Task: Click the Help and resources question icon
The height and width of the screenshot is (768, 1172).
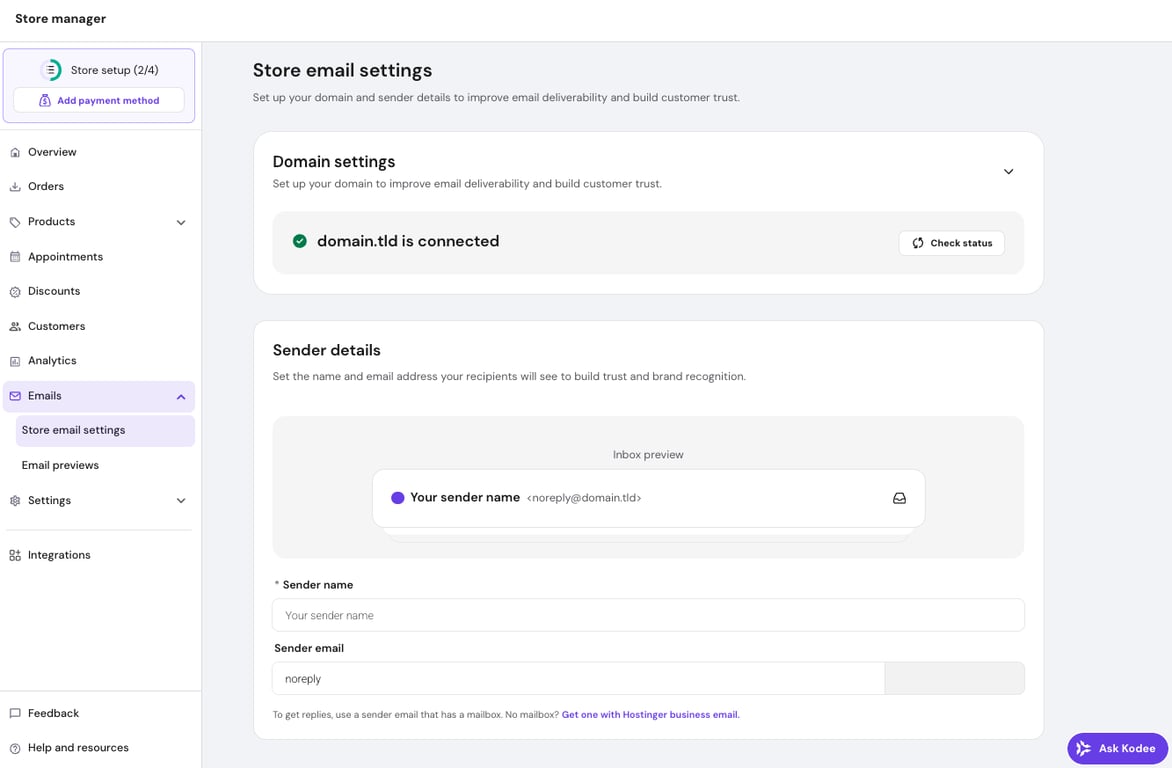Action: [x=15, y=749]
